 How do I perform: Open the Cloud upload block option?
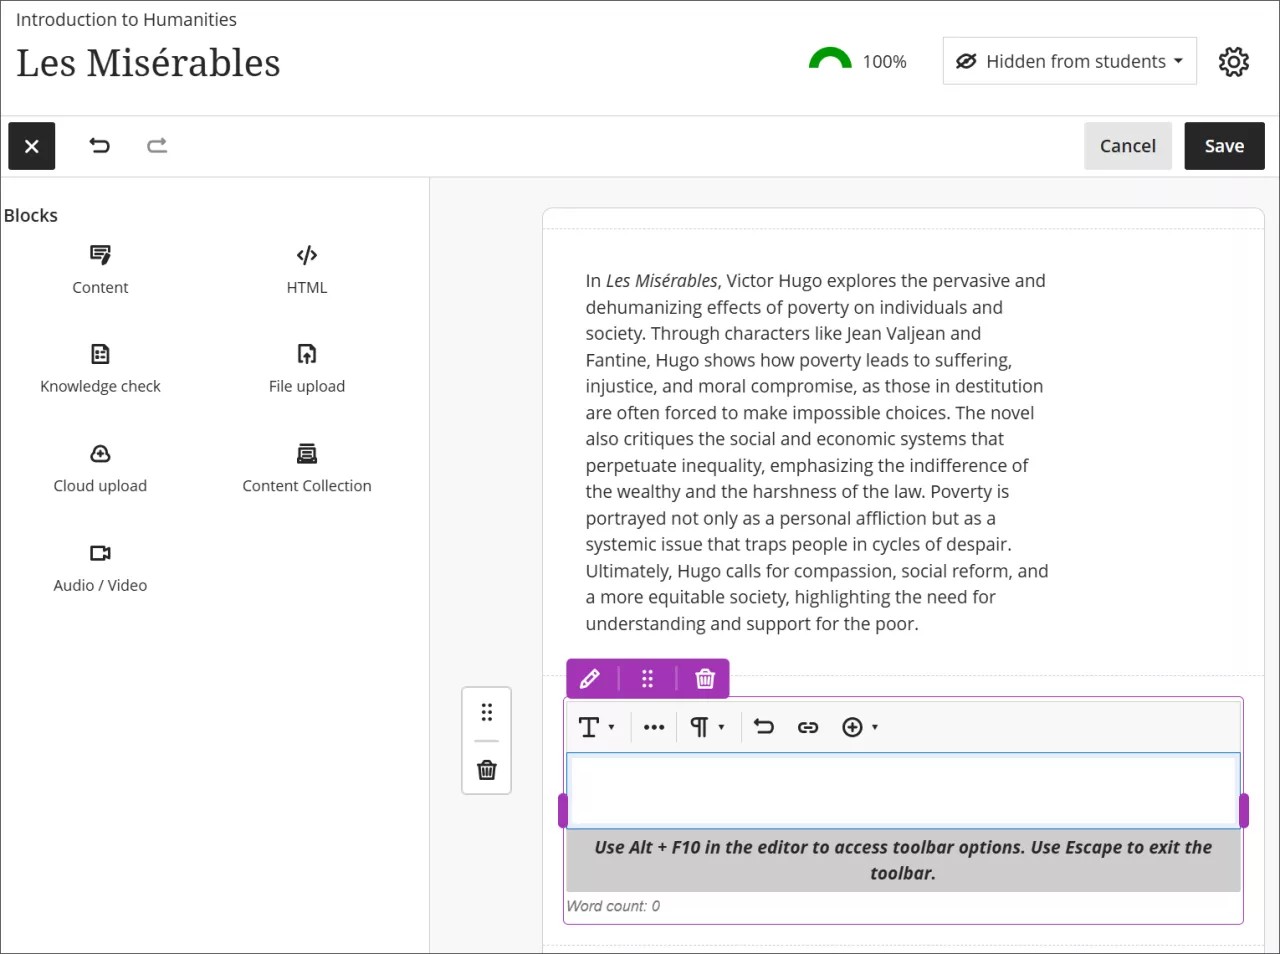click(100, 468)
